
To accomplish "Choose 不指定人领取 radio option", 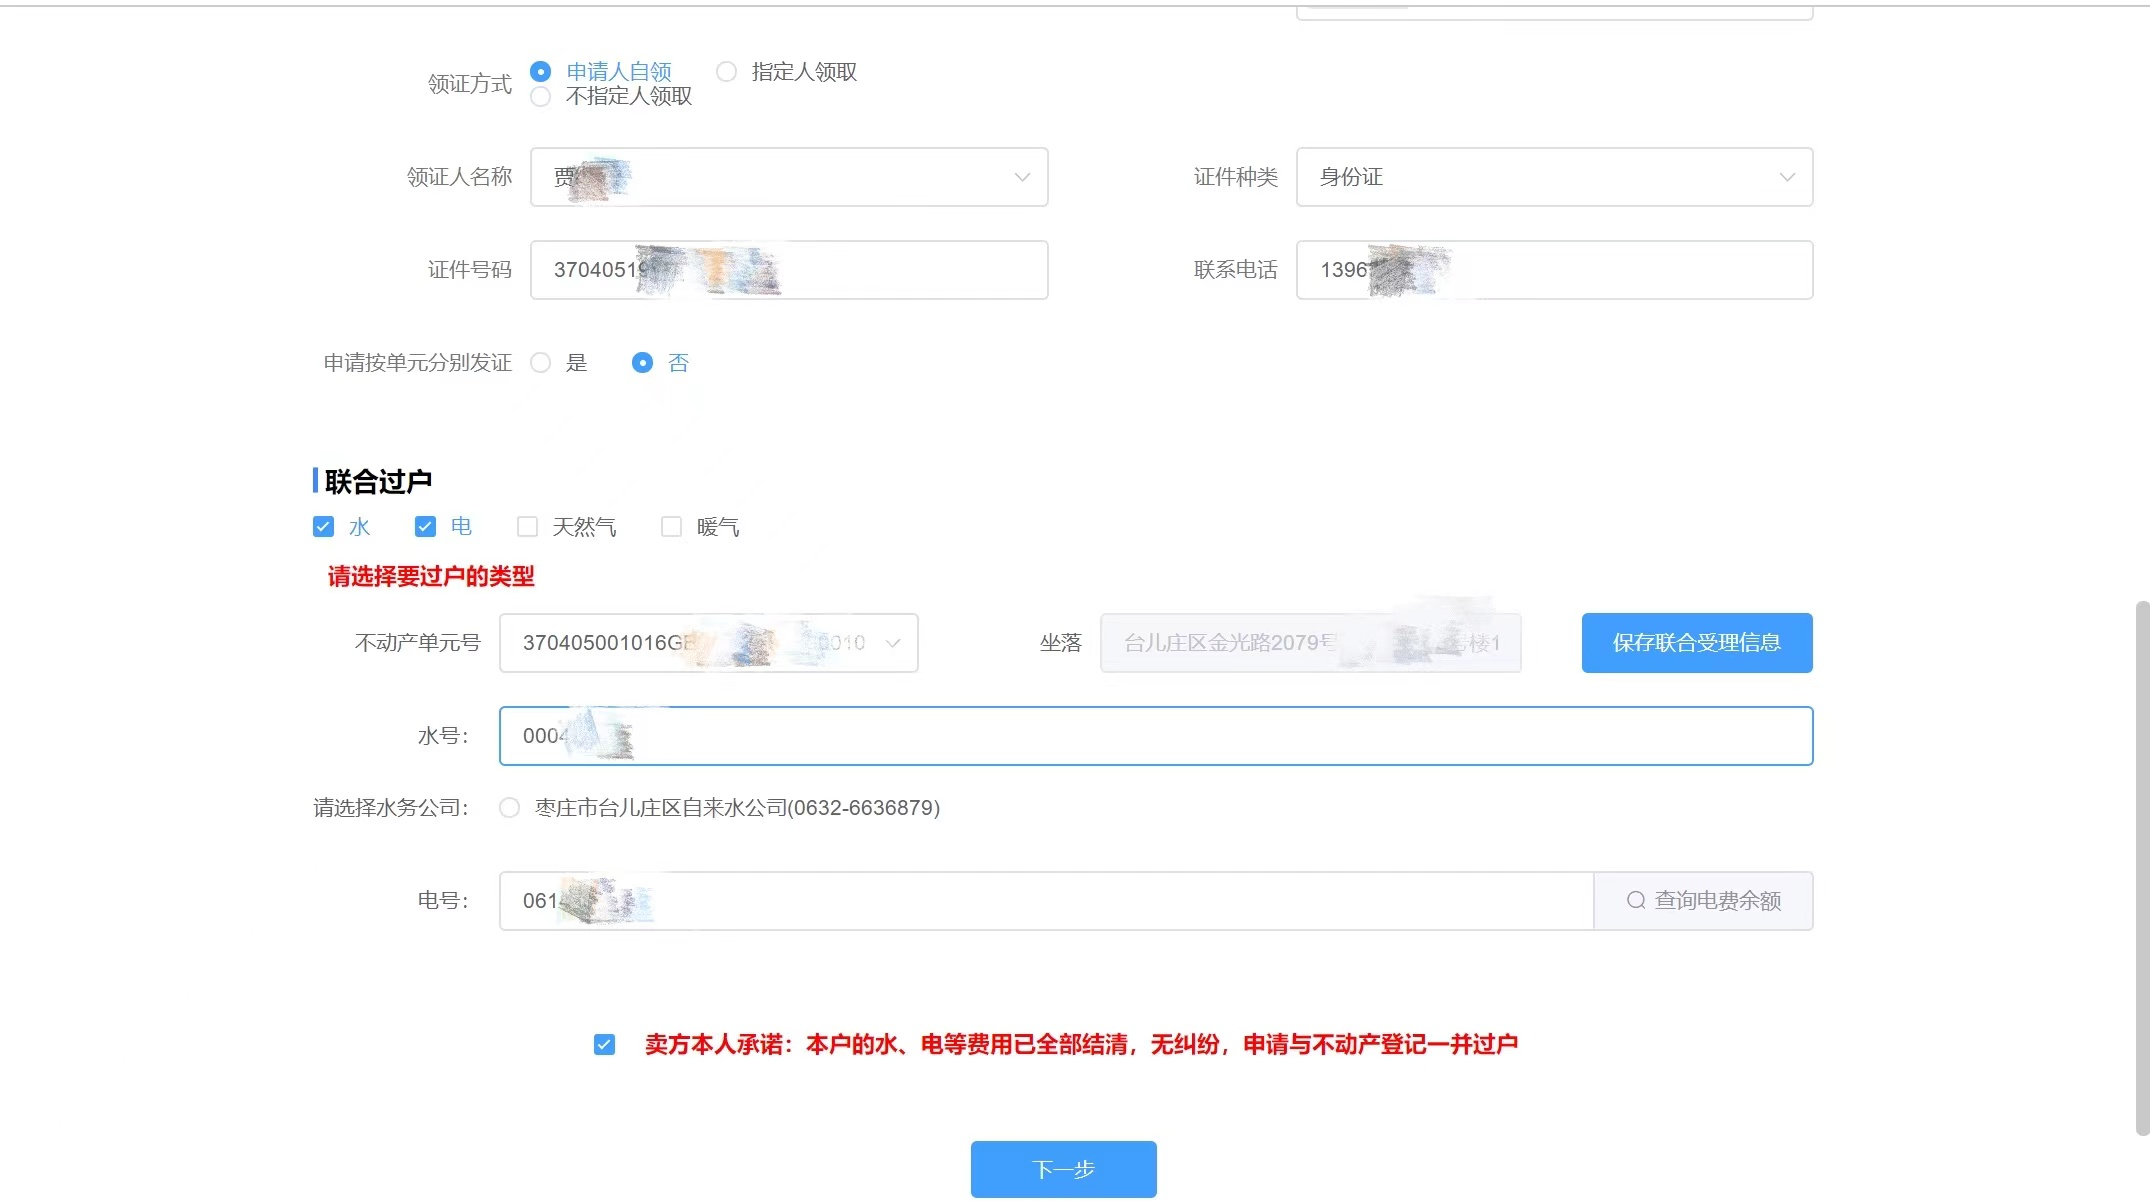I will pyautogui.click(x=541, y=97).
